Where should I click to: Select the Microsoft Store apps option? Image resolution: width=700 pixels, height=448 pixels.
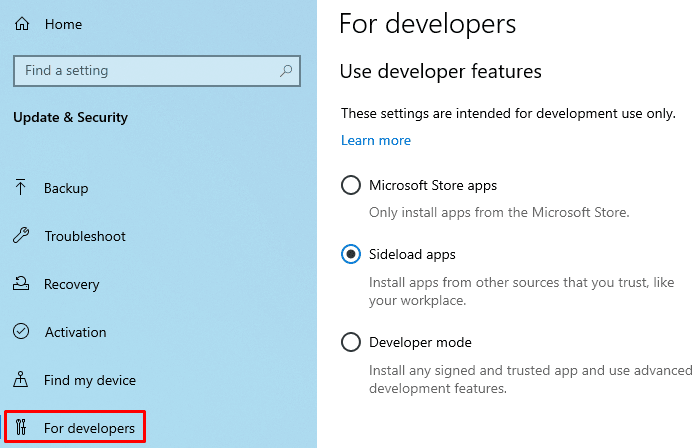coord(351,185)
